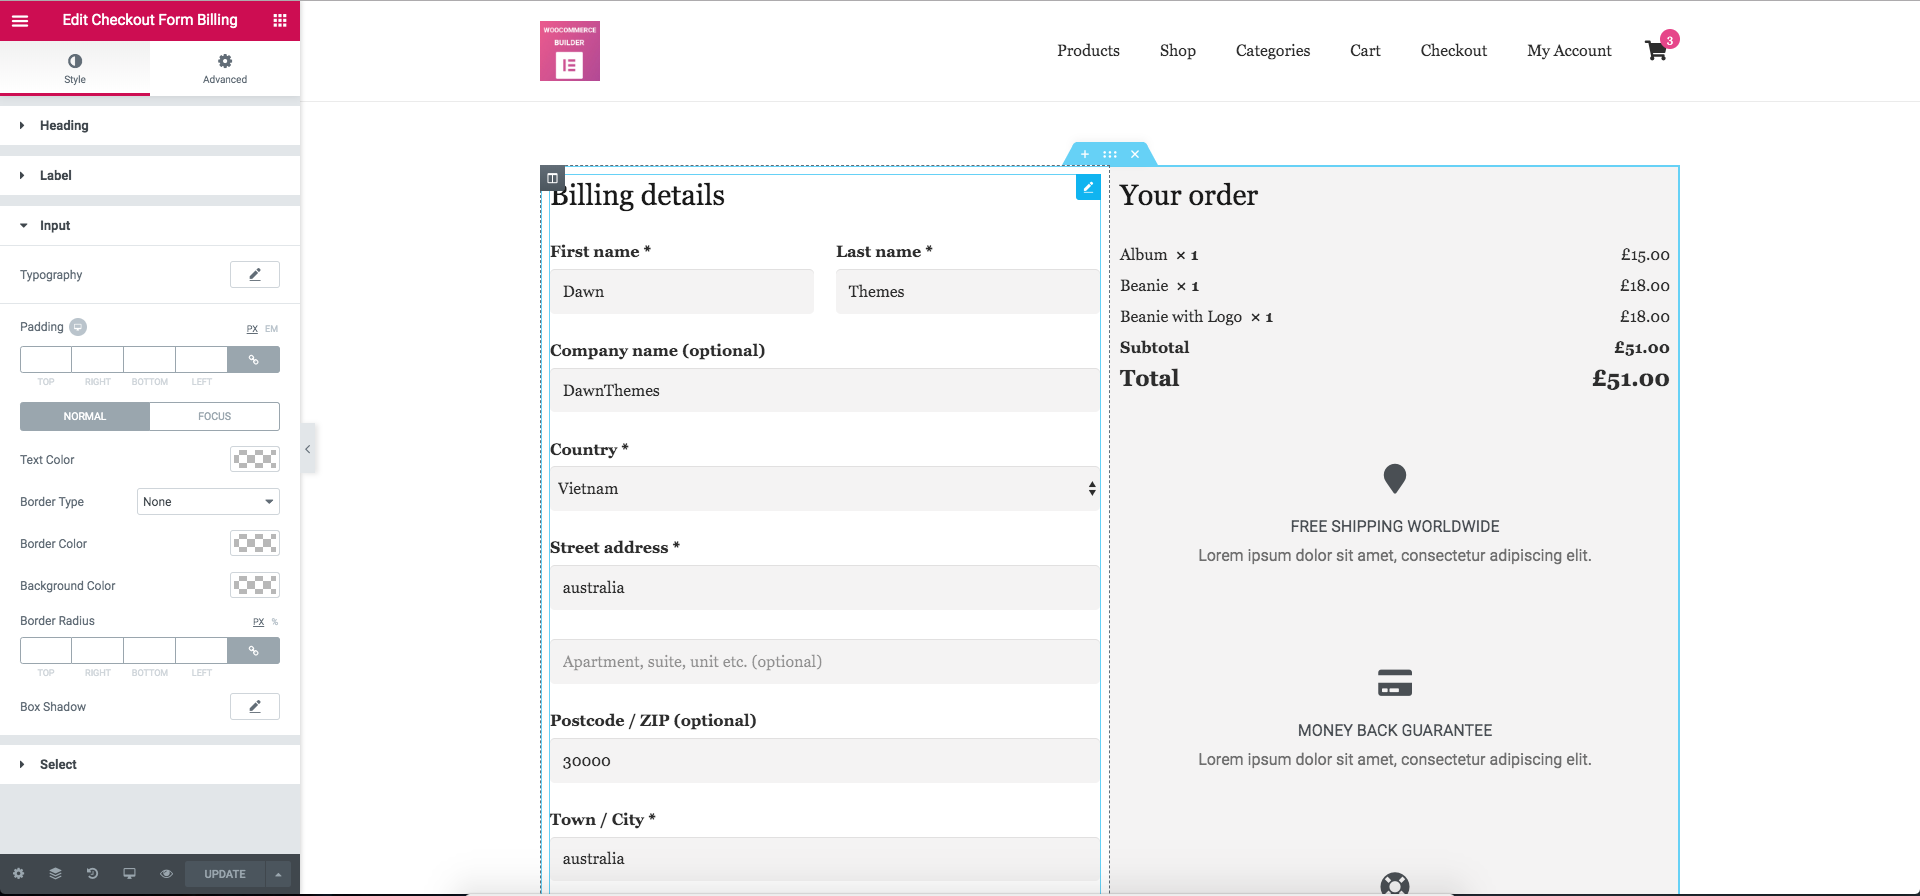Toggle Border Radius values link button

tap(254, 650)
